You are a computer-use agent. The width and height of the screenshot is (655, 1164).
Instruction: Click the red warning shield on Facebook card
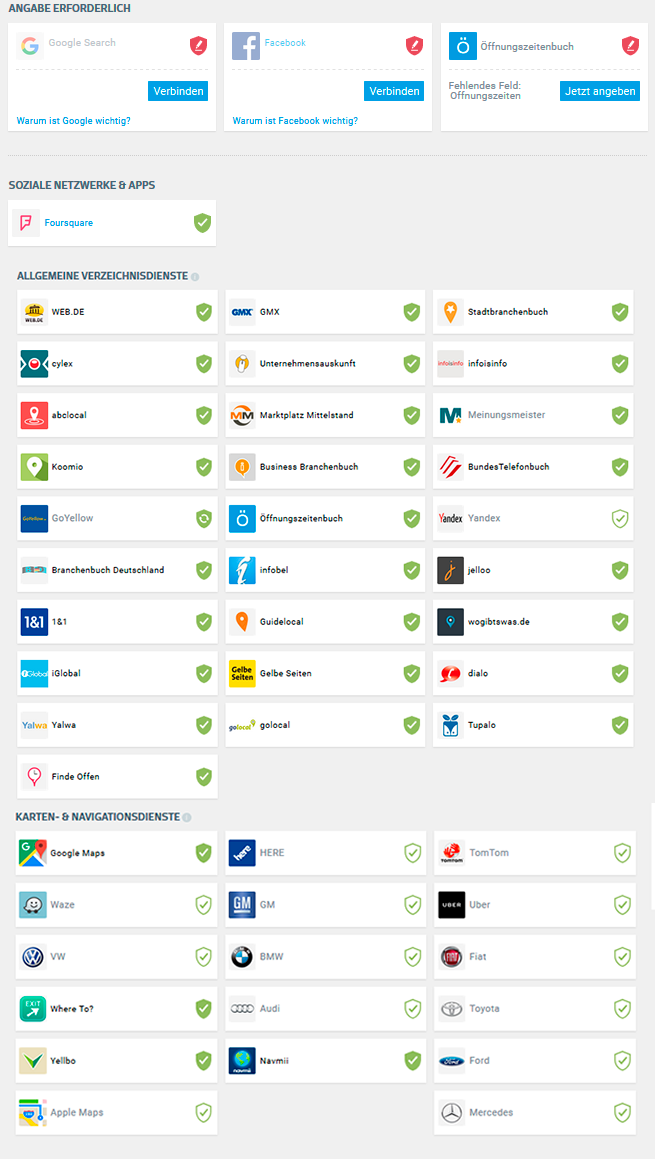[x=414, y=46]
